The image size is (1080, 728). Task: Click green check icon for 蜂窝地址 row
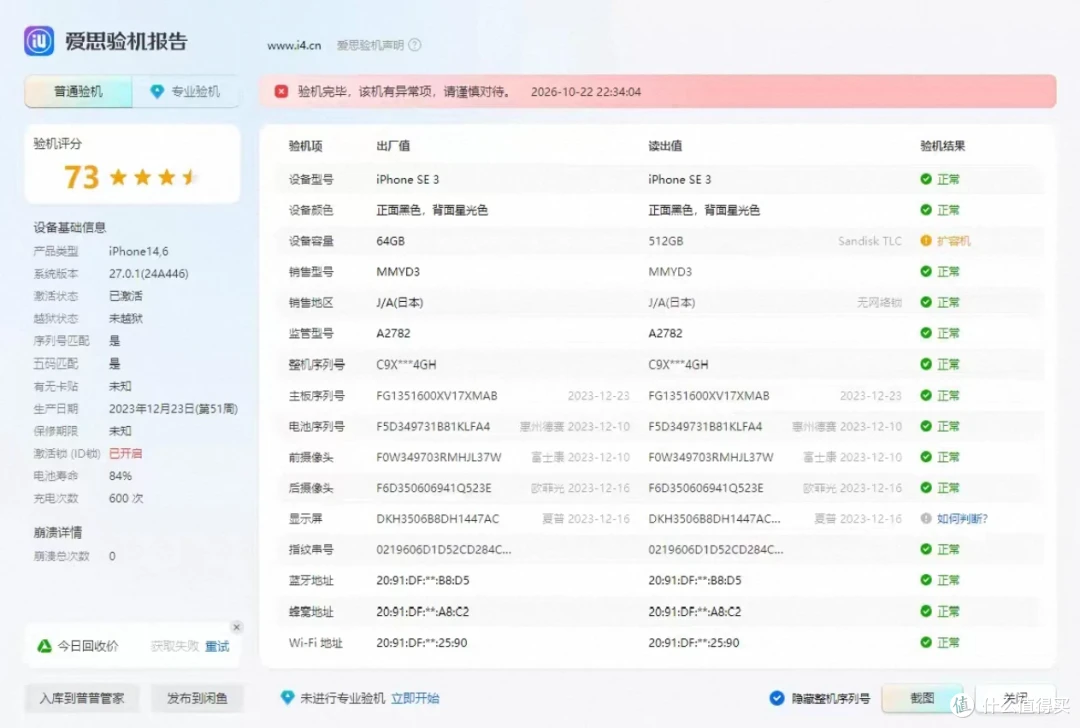click(926, 611)
